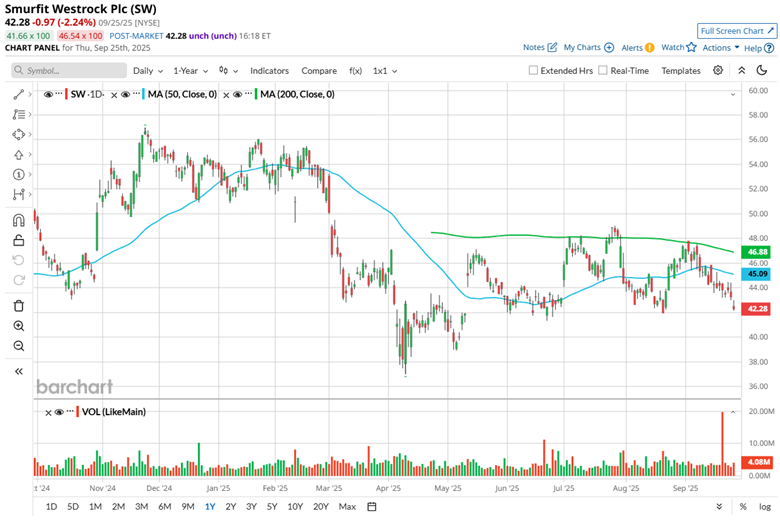Viewport: 780px width, 524px height.
Task: Open the 1-Year period dropdown
Action: 191,71
